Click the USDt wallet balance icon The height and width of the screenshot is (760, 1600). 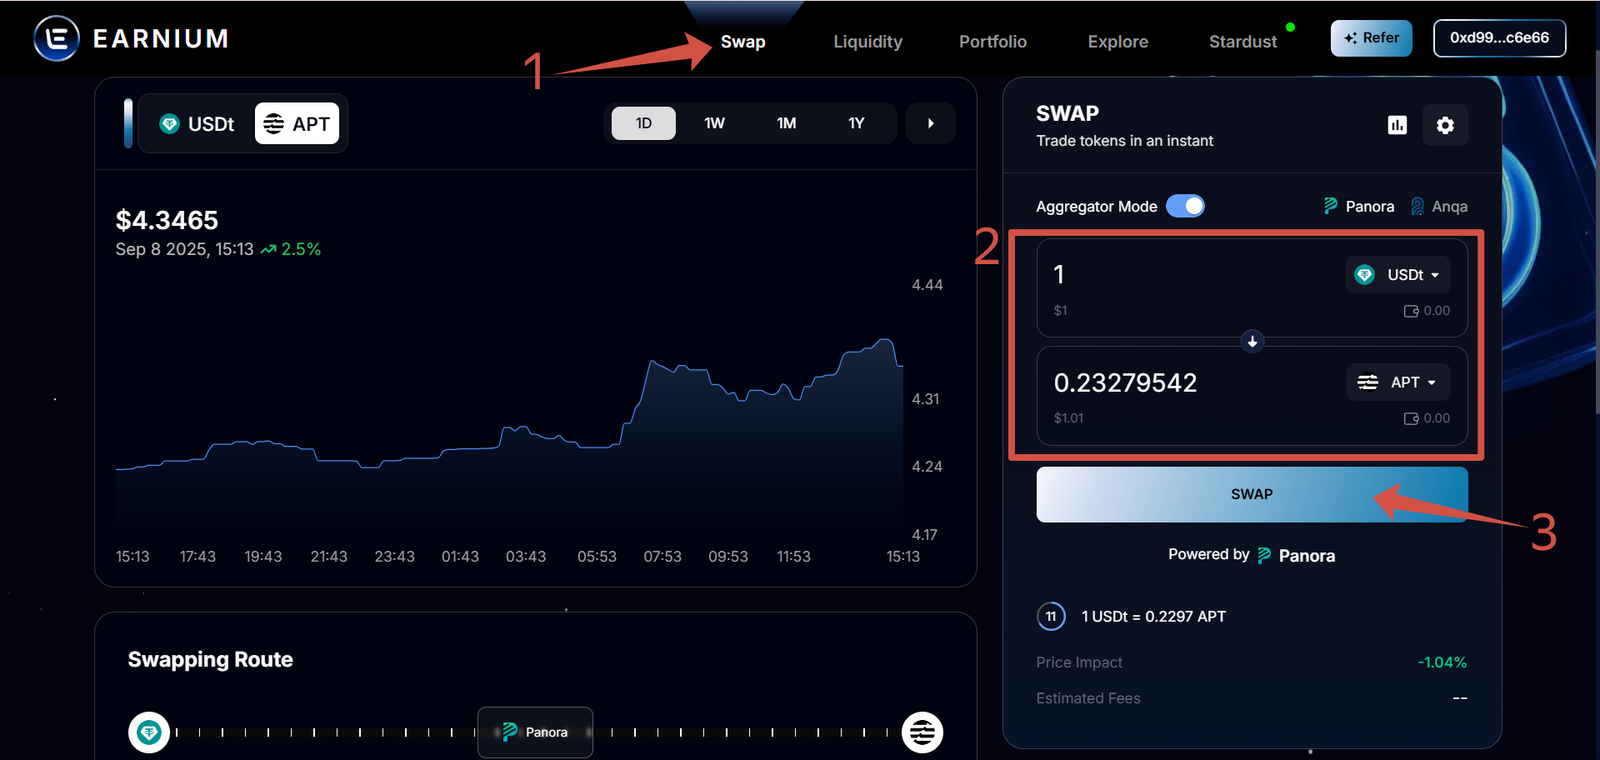1411,311
